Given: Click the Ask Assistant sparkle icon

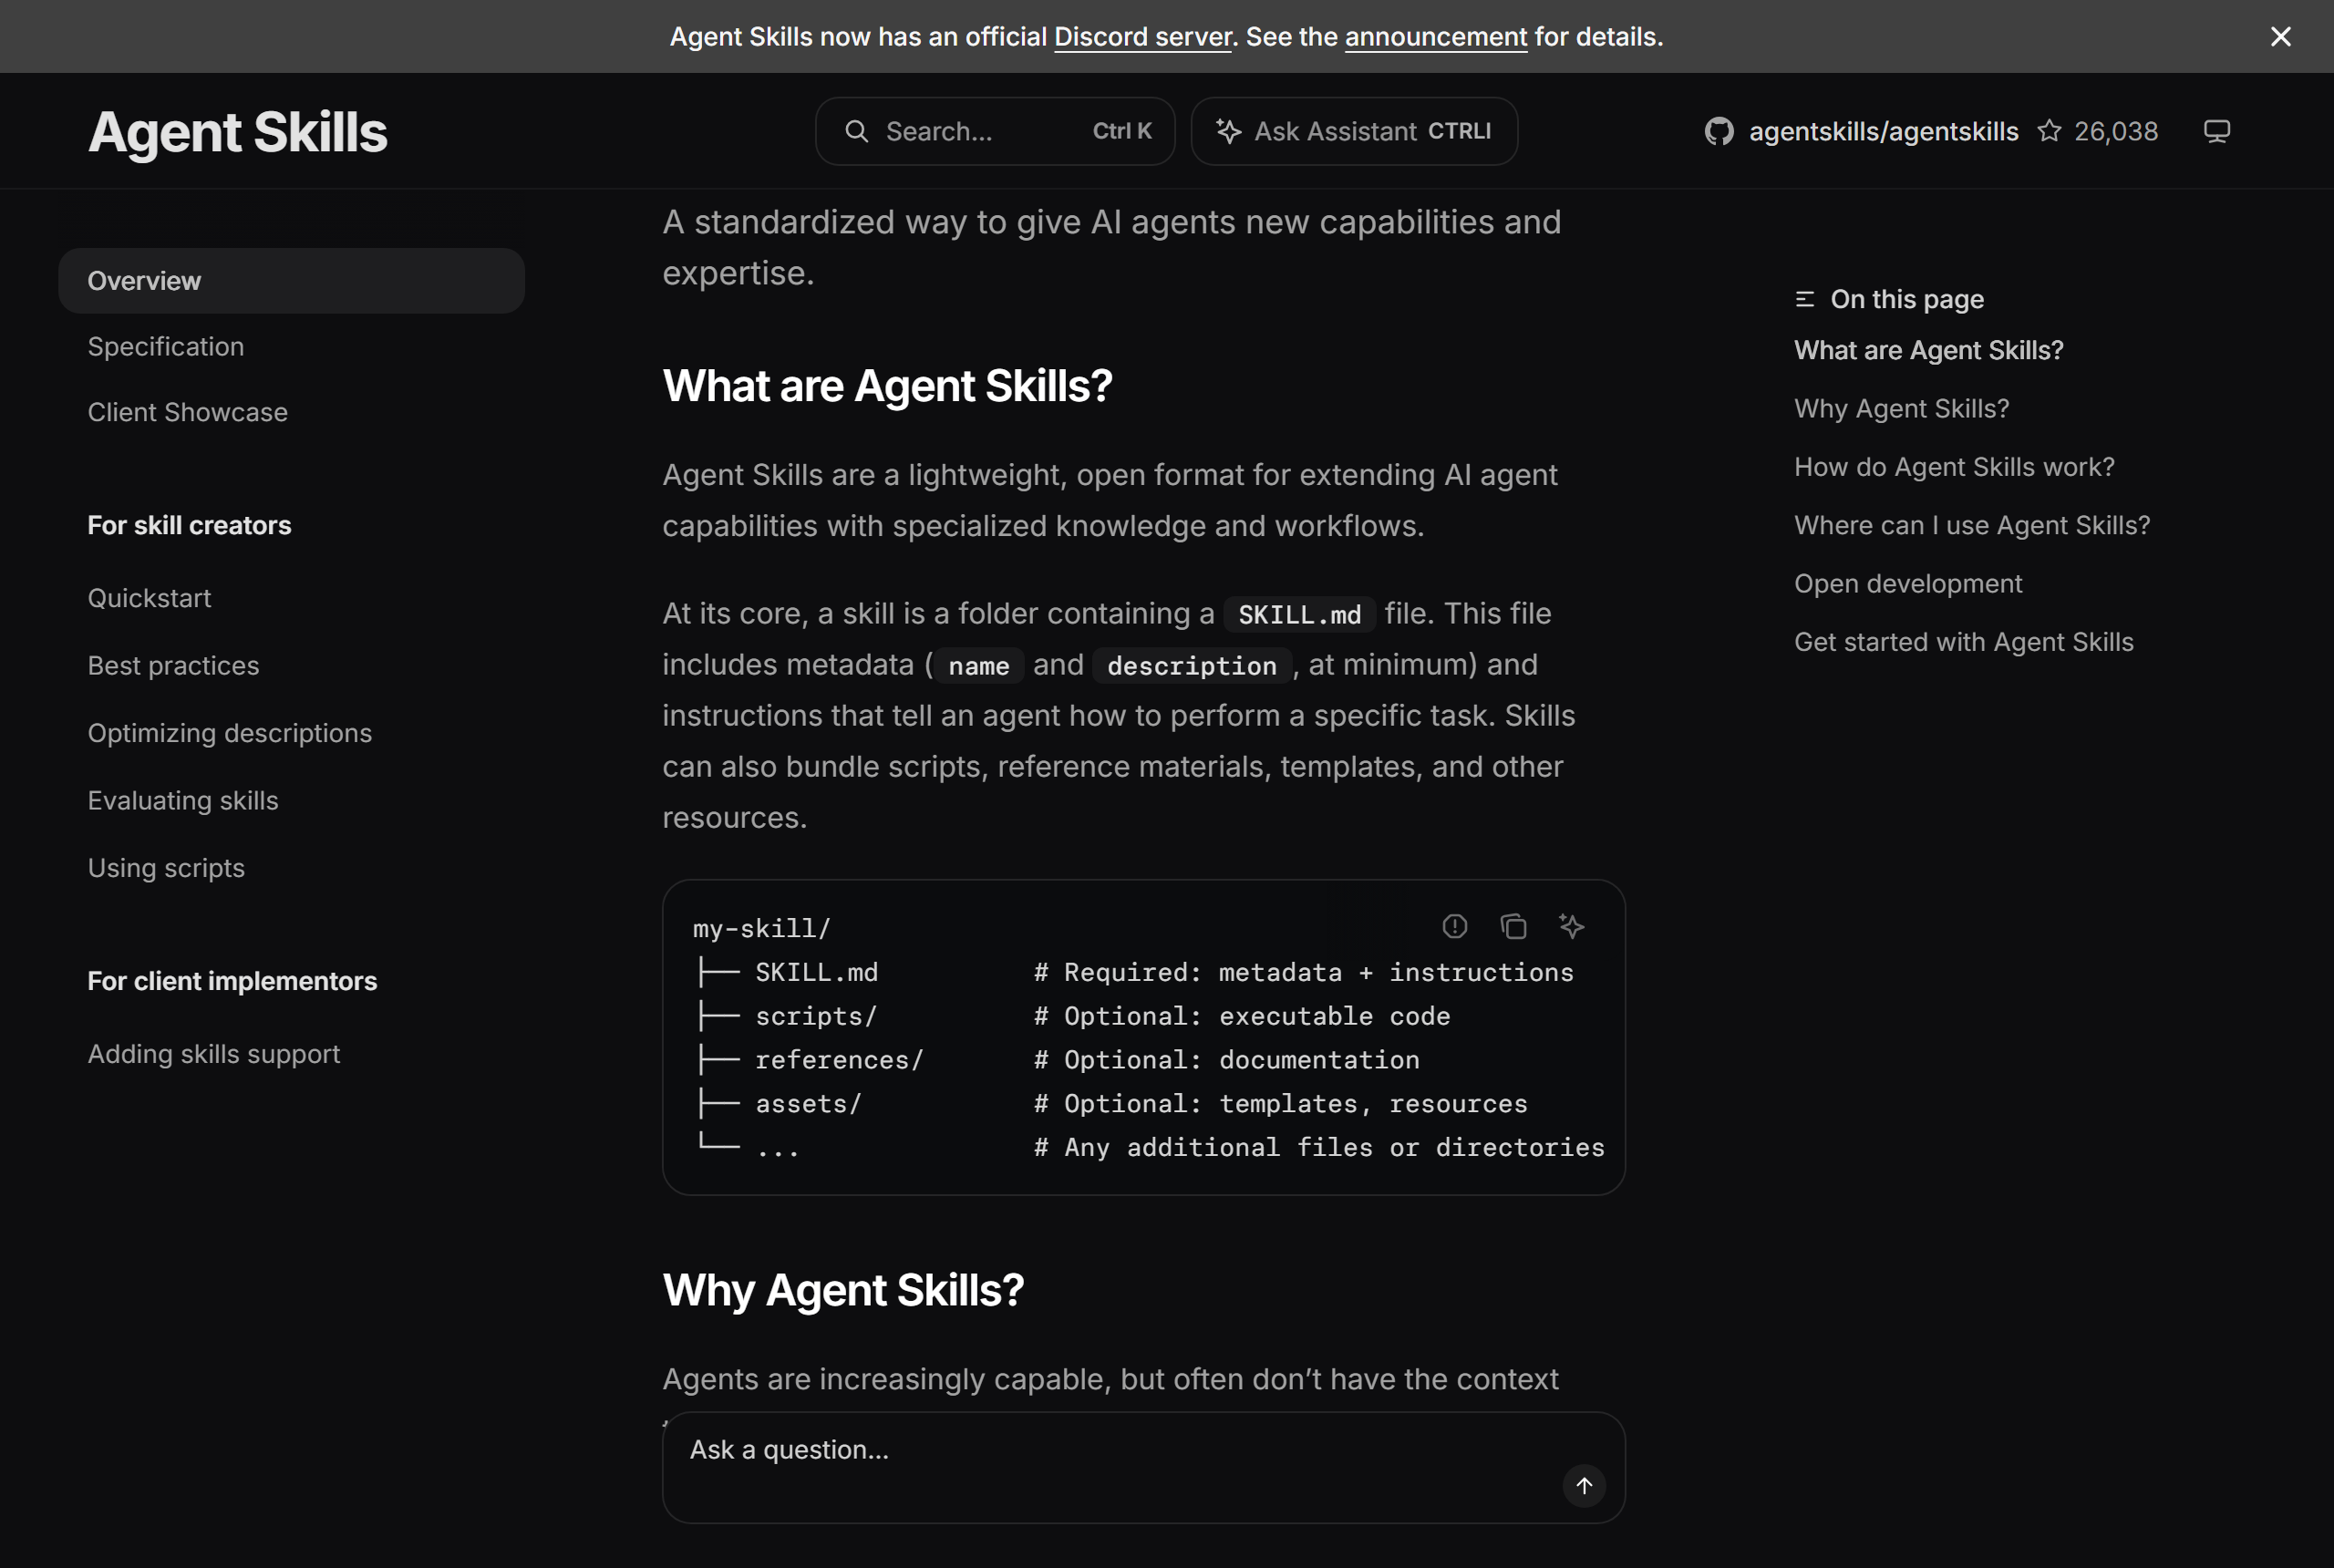Looking at the screenshot, I should tap(1228, 131).
